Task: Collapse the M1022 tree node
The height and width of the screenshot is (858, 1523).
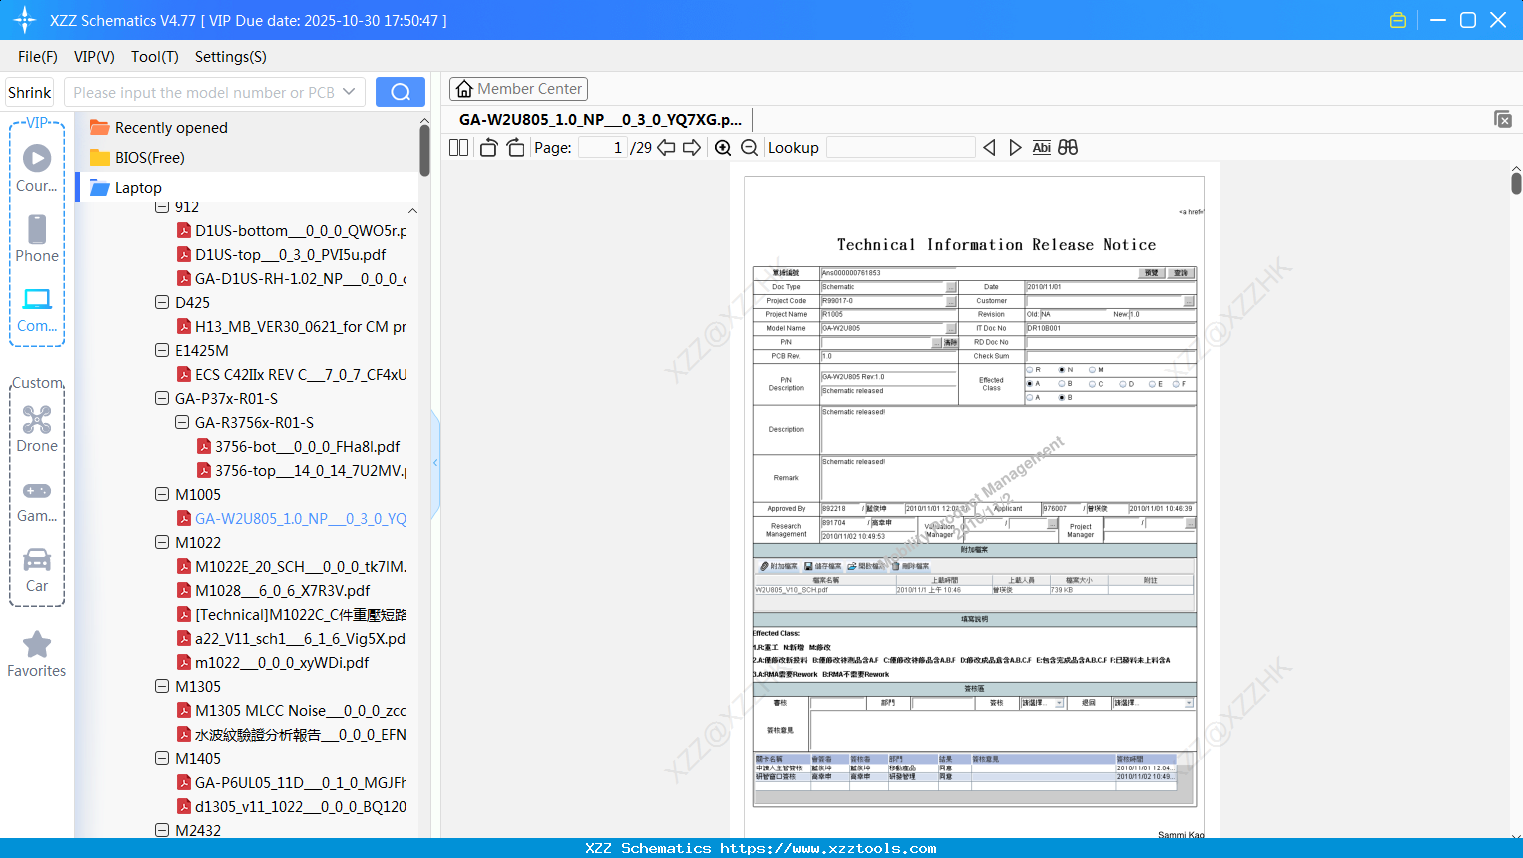Action: (x=162, y=542)
